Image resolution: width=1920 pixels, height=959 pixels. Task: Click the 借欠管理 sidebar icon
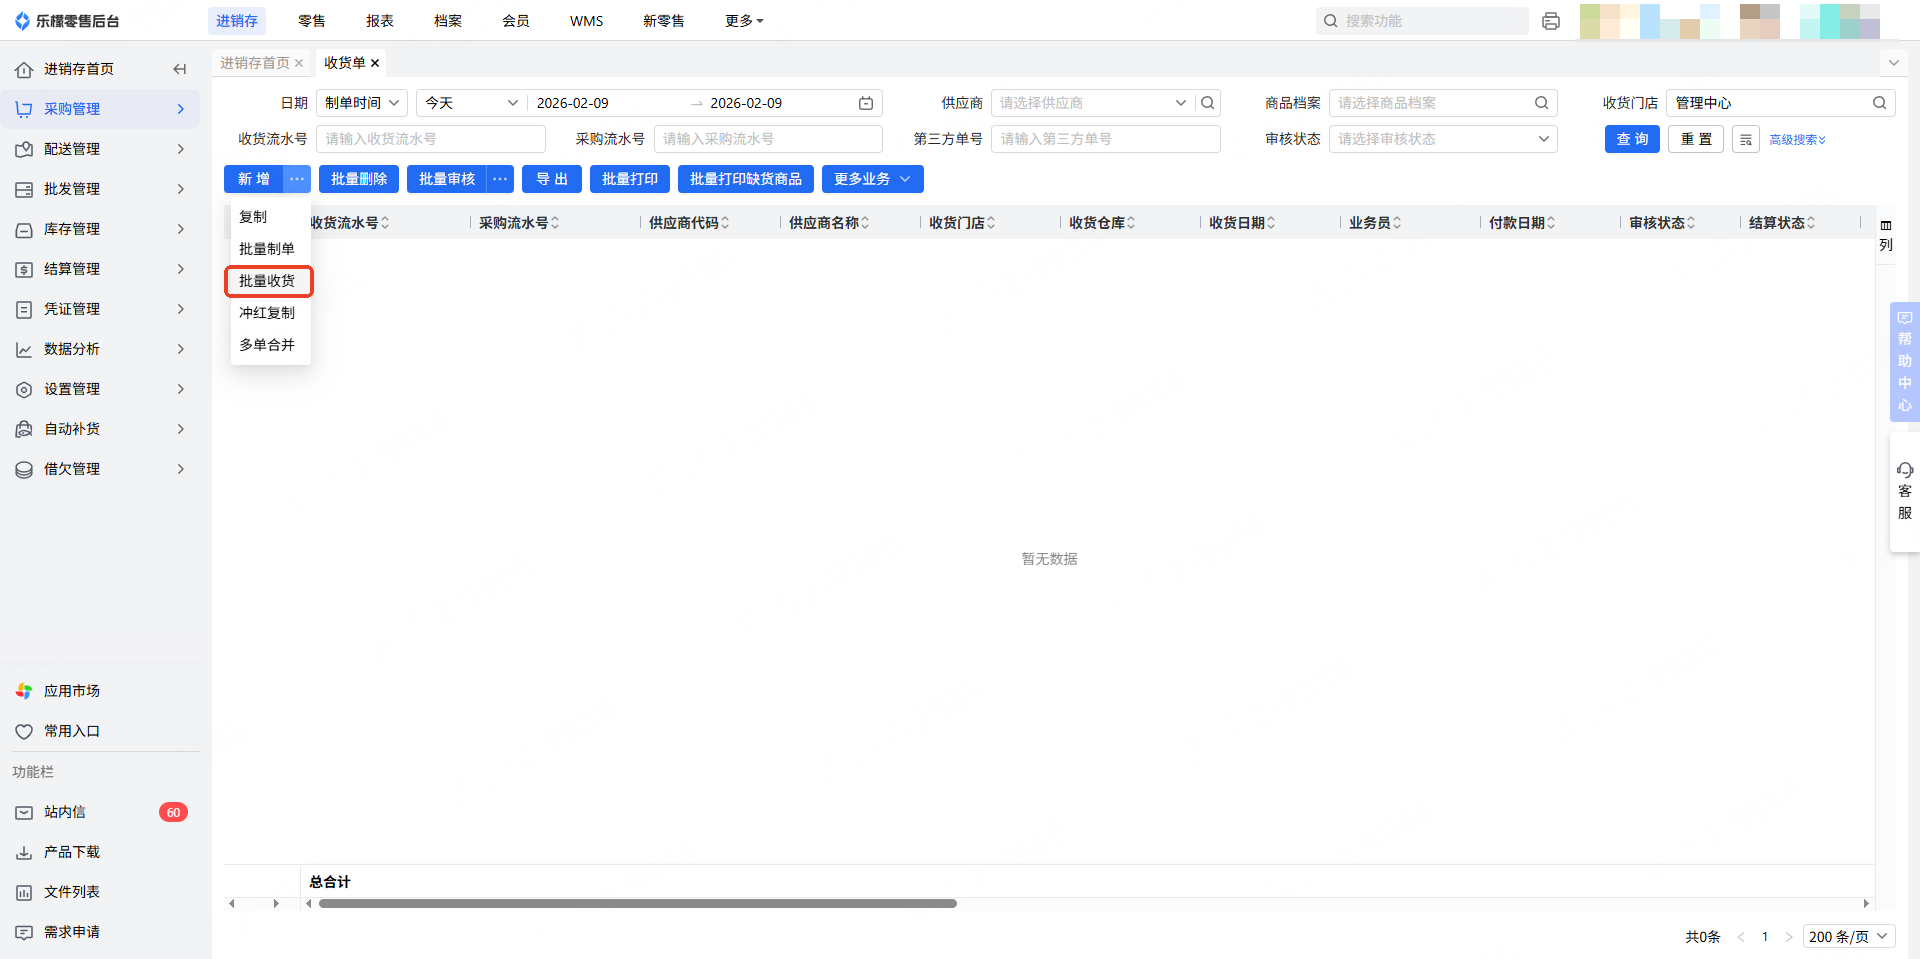[24, 469]
